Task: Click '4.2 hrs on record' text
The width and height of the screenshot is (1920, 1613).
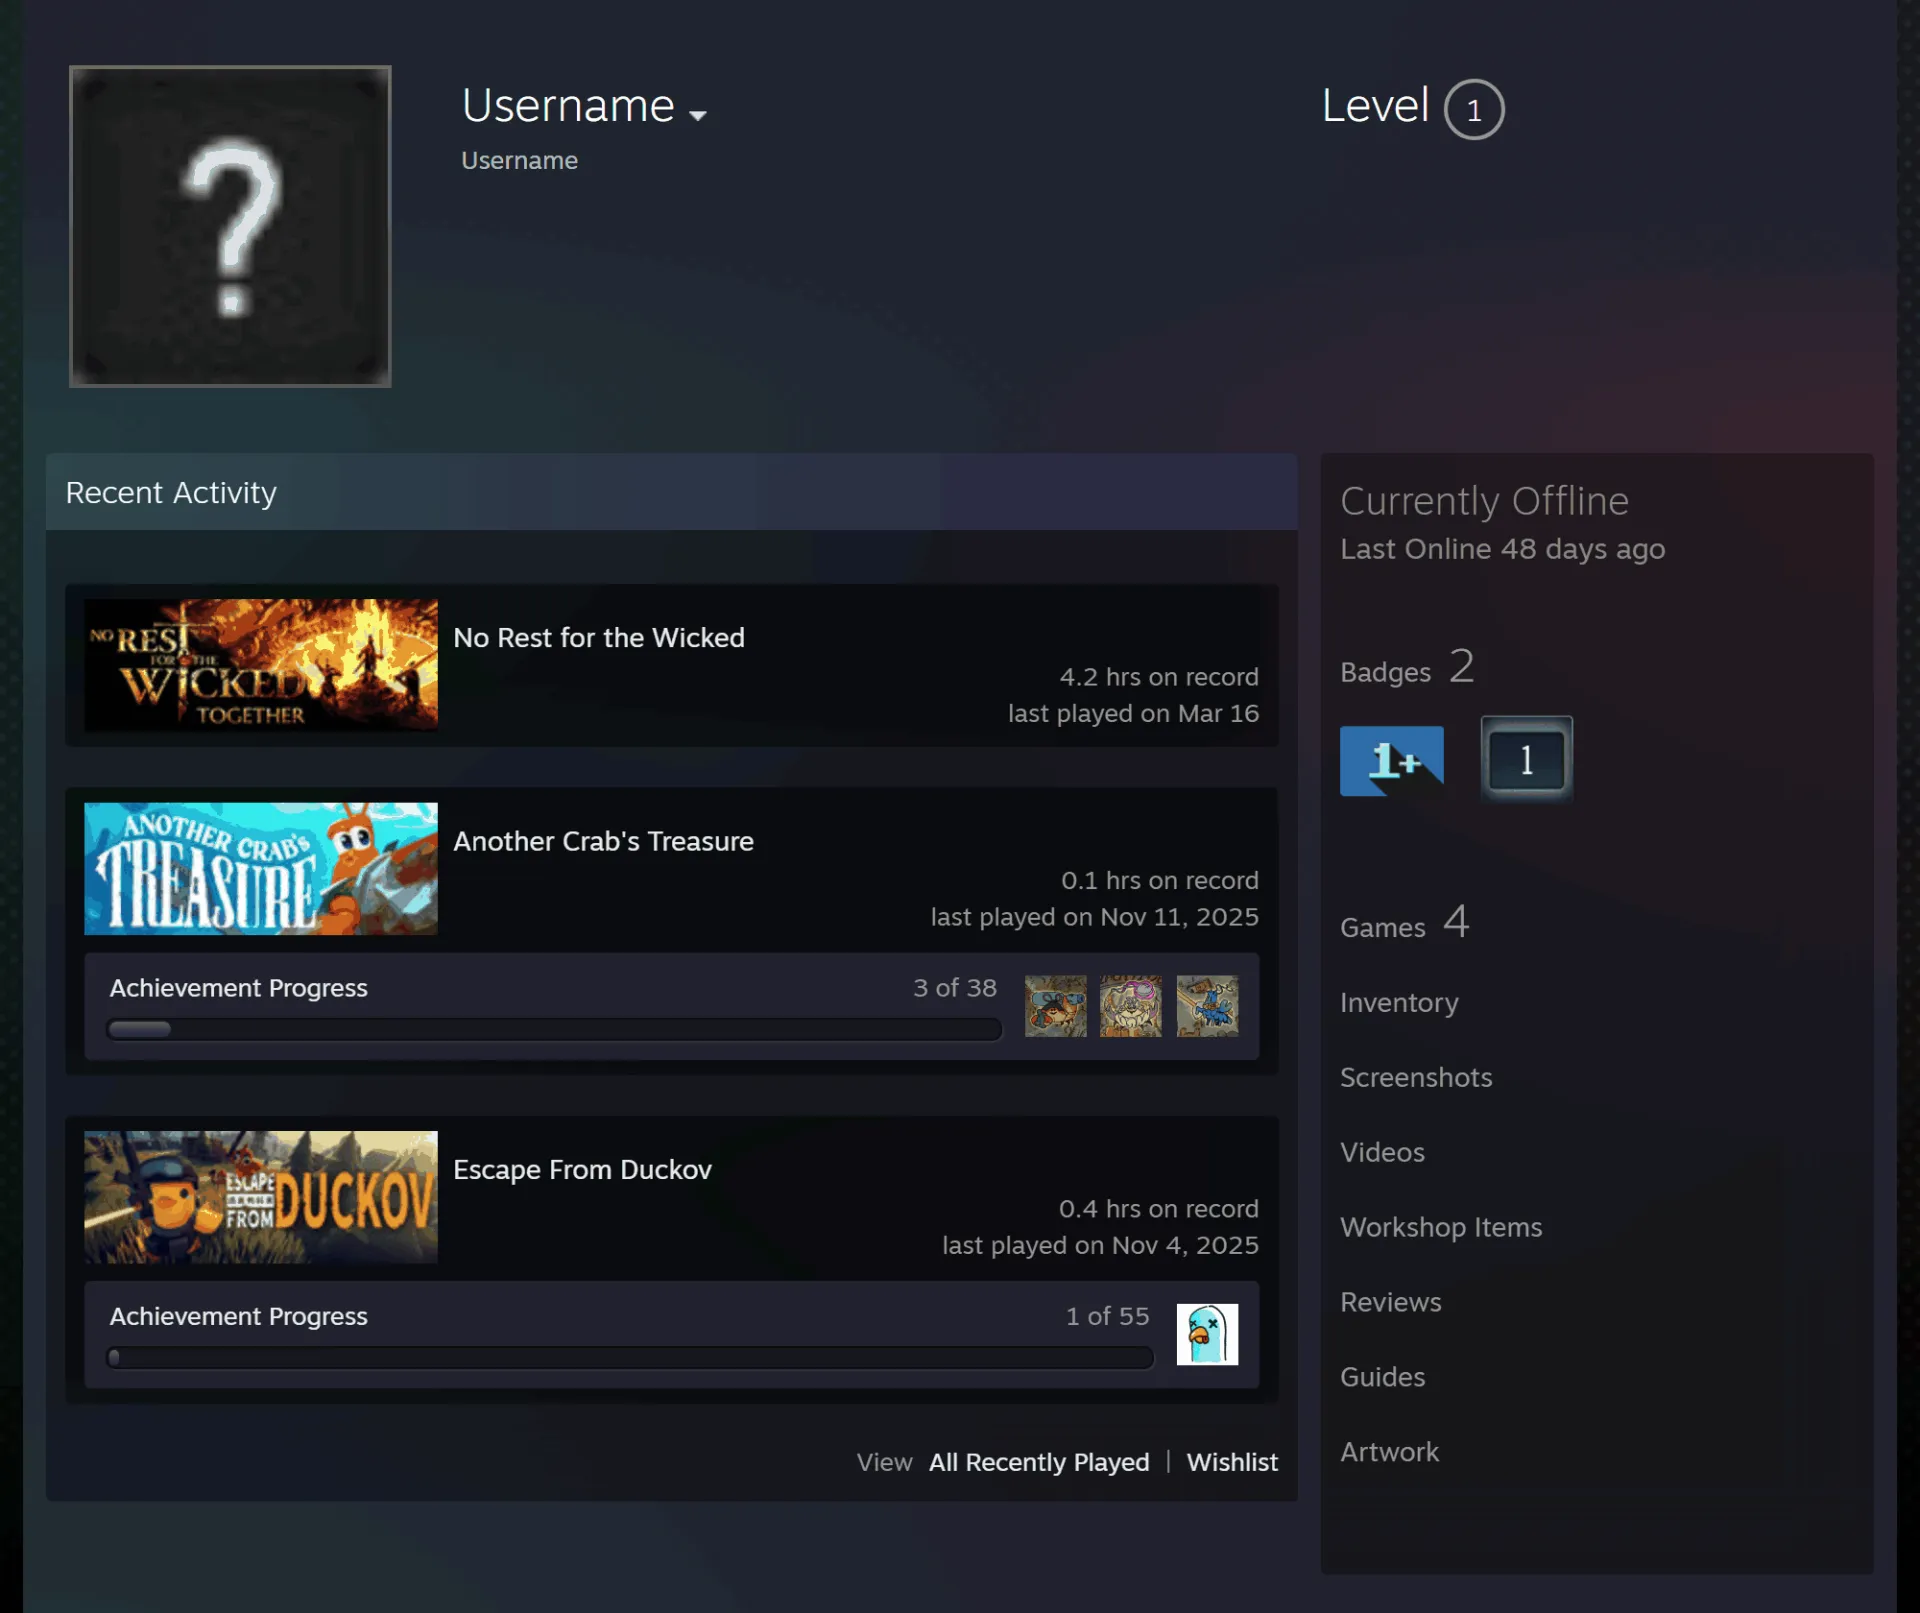Action: click(1159, 677)
